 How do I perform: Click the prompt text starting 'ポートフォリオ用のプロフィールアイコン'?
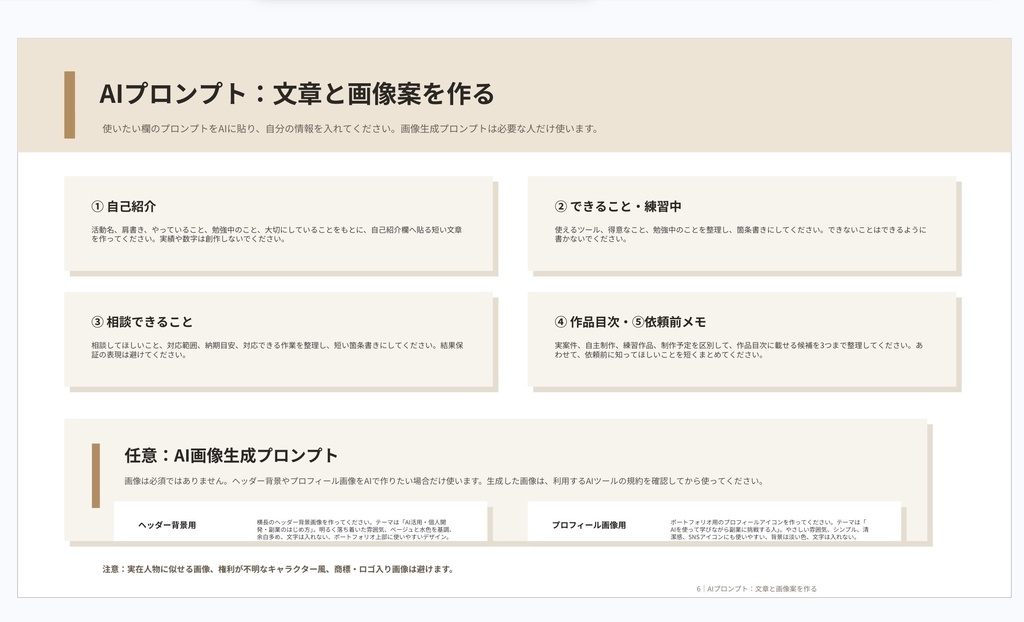769,530
